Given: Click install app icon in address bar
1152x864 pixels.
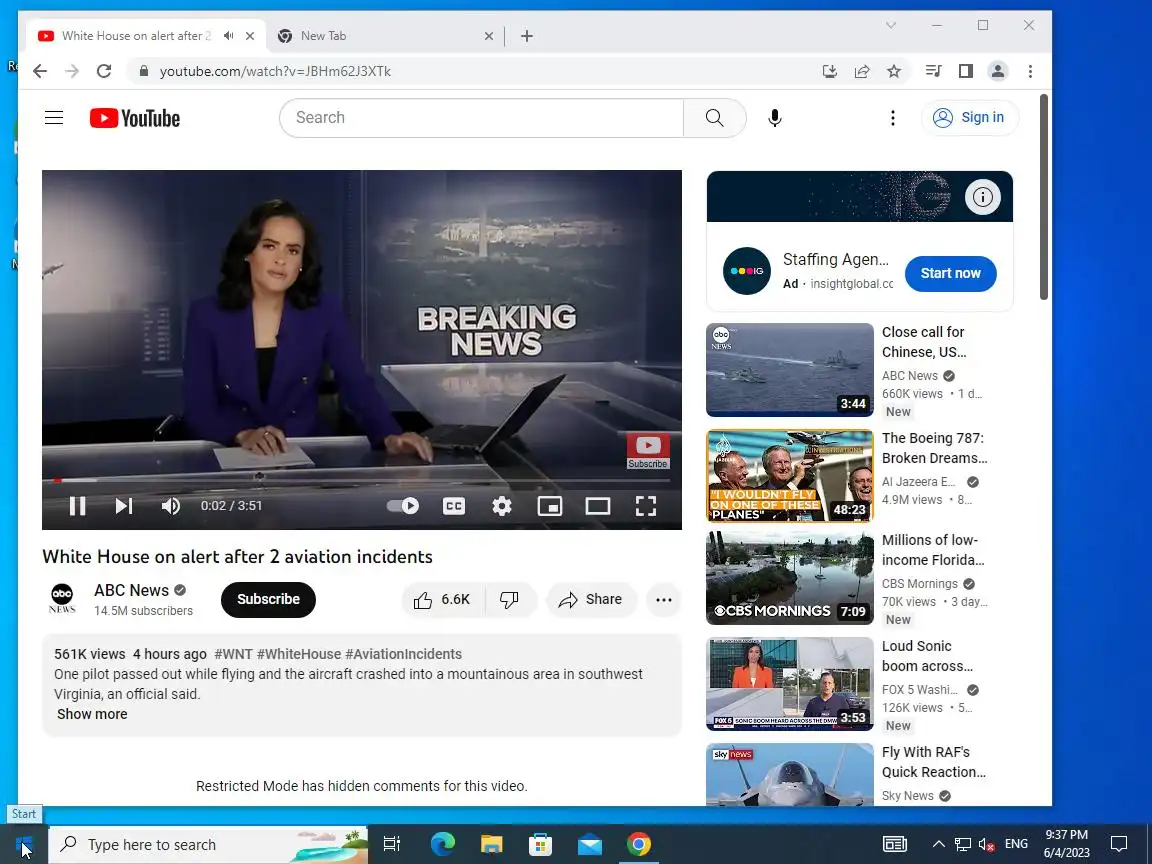Looking at the screenshot, I should point(829,71).
